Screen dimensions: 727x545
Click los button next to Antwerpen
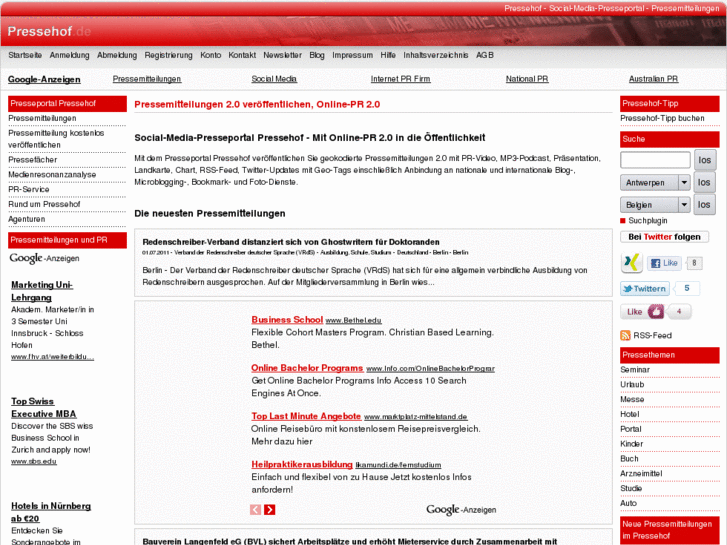pos(705,182)
